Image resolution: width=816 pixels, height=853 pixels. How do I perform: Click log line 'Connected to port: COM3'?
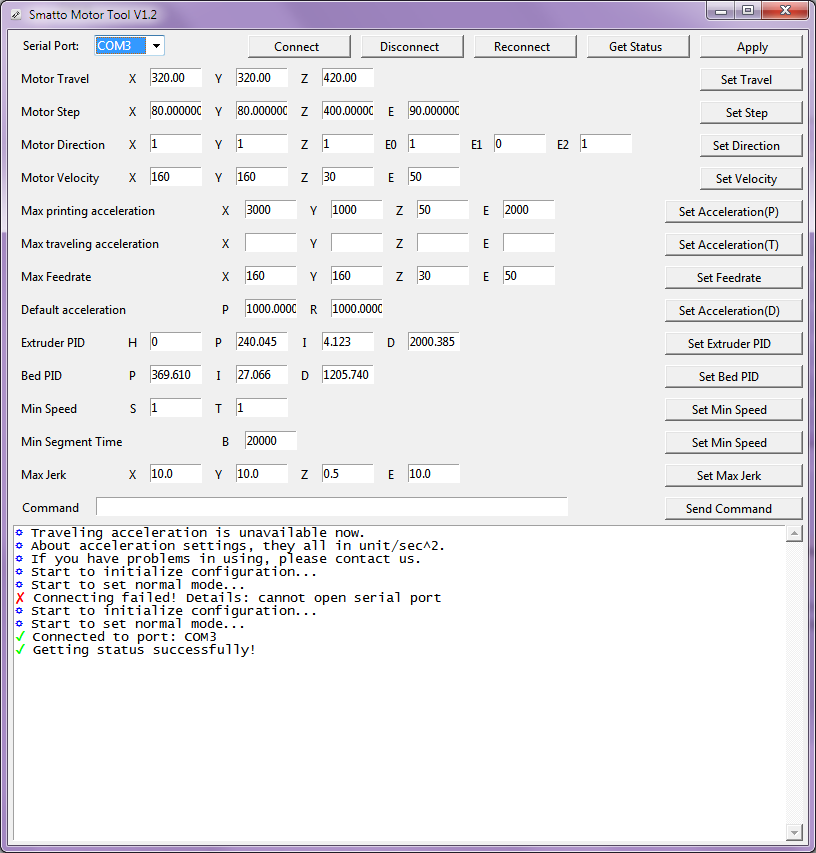(x=124, y=637)
